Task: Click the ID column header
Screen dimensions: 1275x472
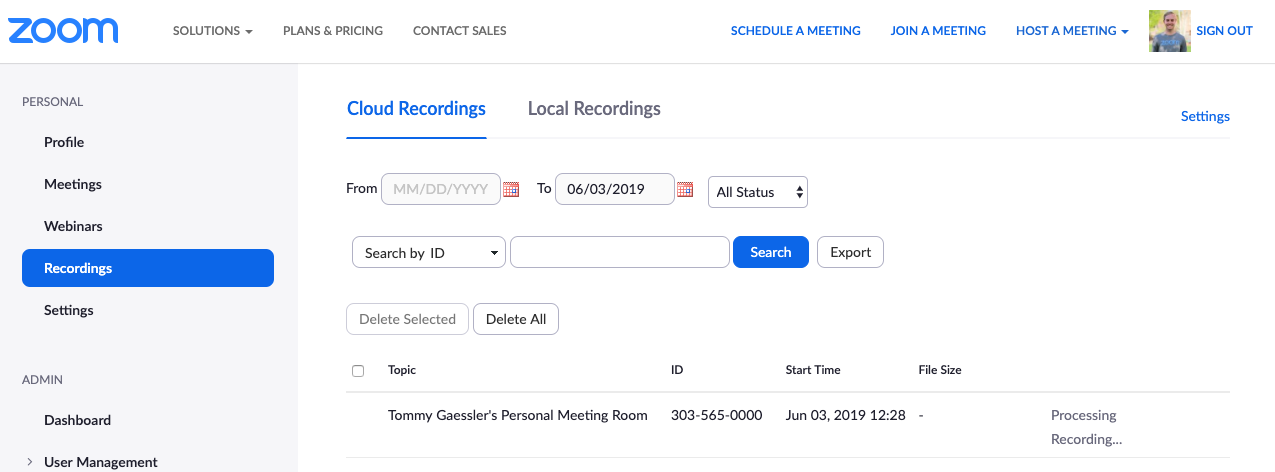Action: 677,370
